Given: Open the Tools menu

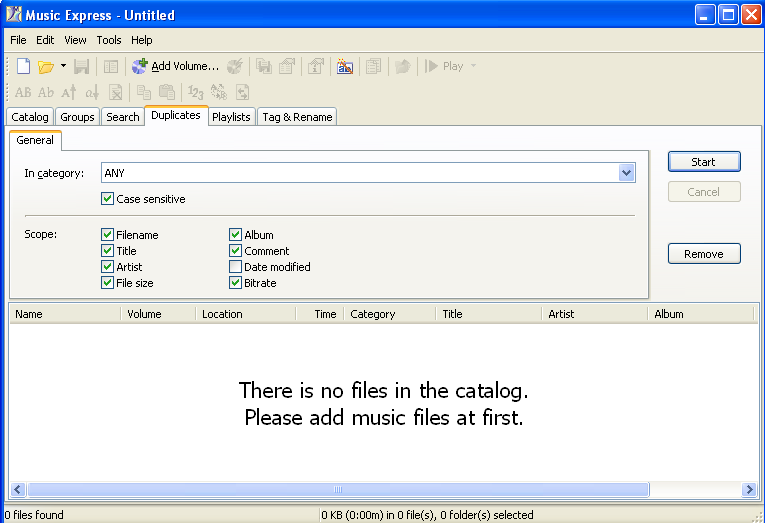Looking at the screenshot, I should click(109, 40).
